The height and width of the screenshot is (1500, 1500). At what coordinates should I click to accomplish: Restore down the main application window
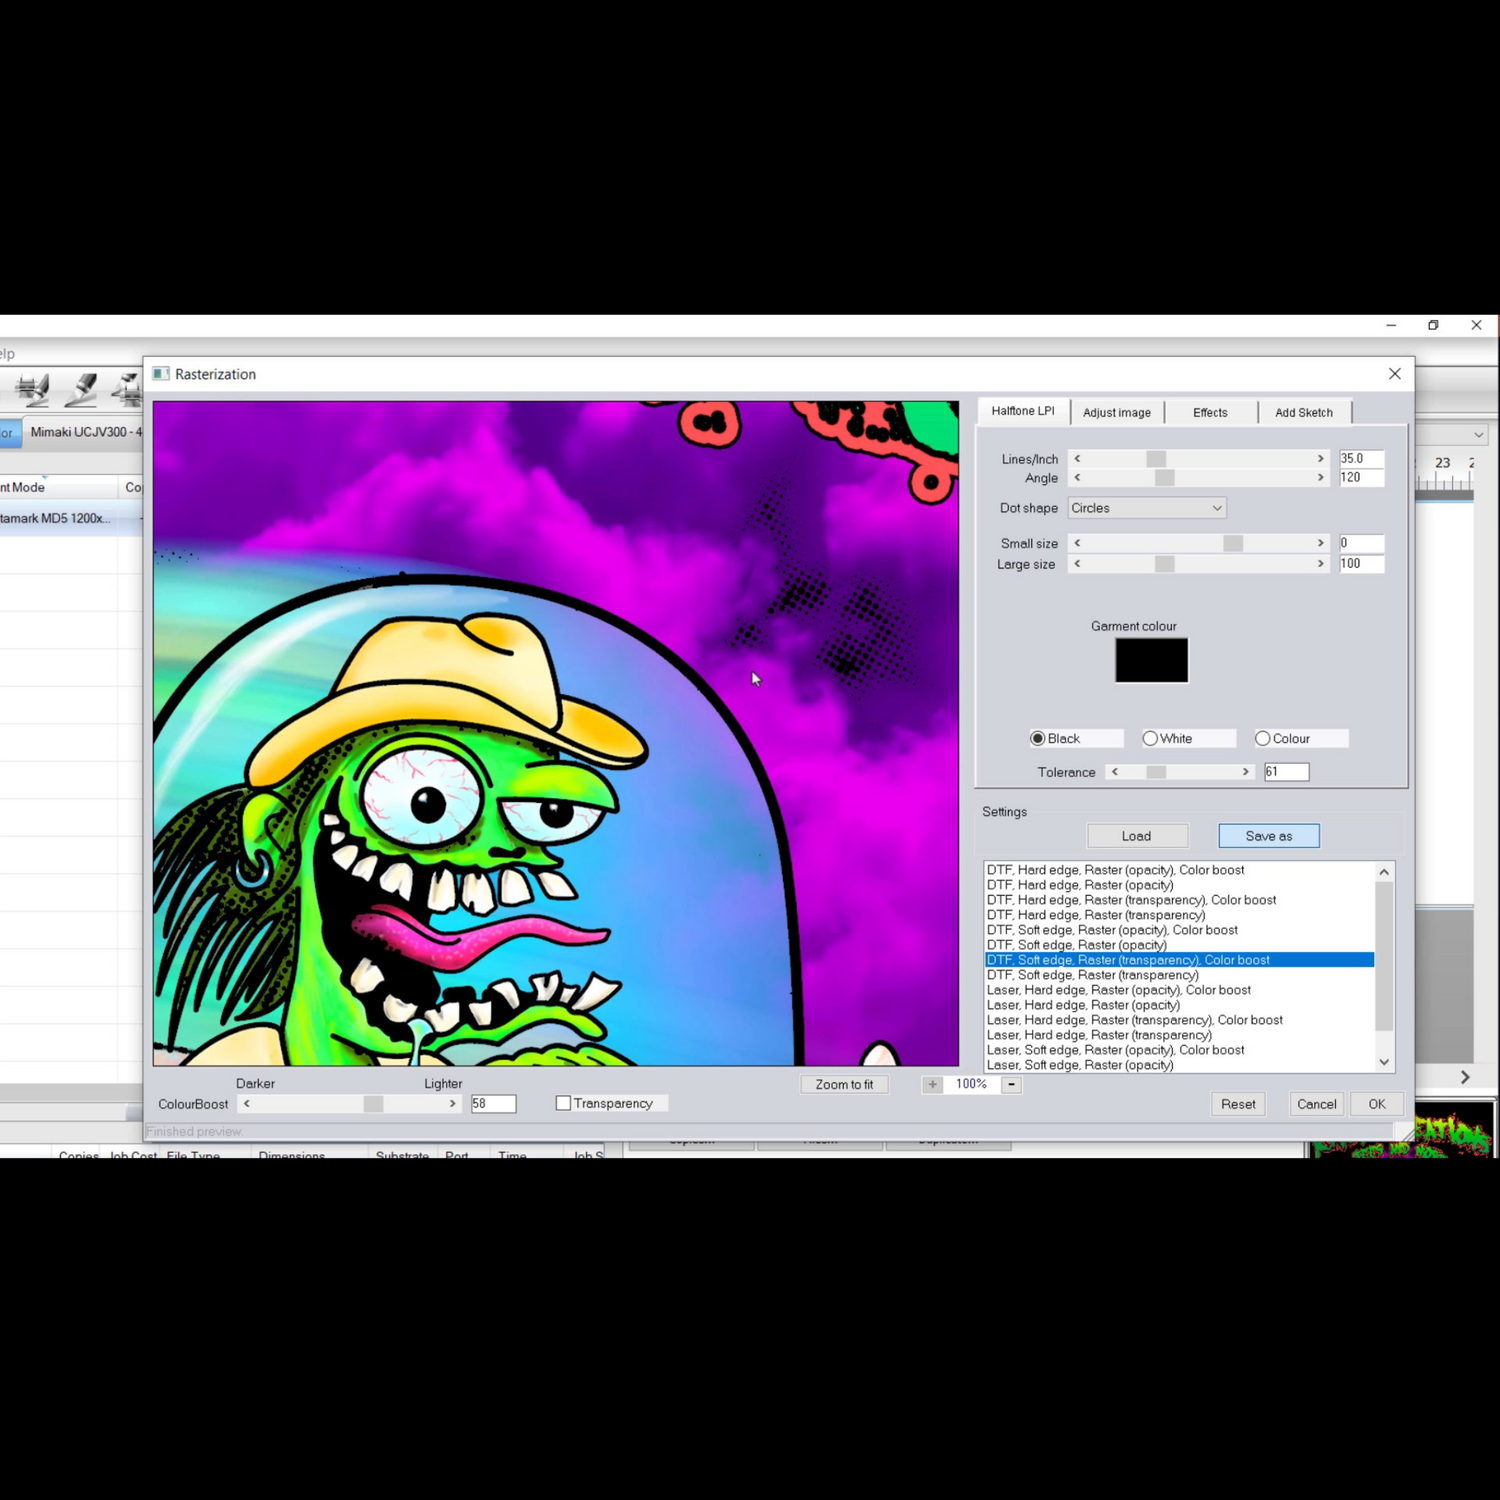click(x=1433, y=325)
